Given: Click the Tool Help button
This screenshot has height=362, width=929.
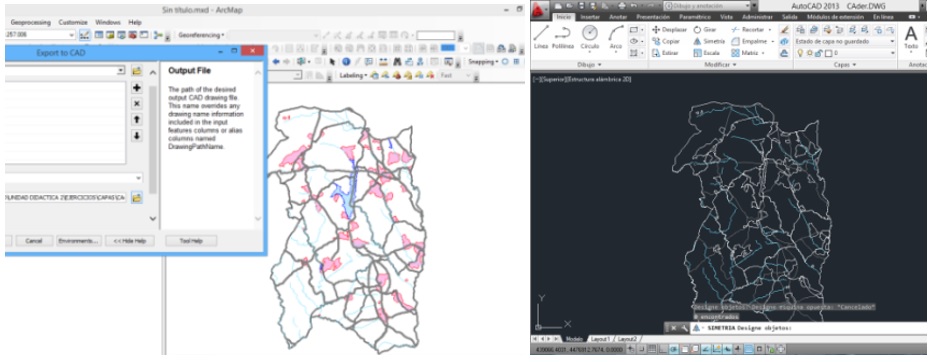Looking at the screenshot, I should tap(191, 241).
